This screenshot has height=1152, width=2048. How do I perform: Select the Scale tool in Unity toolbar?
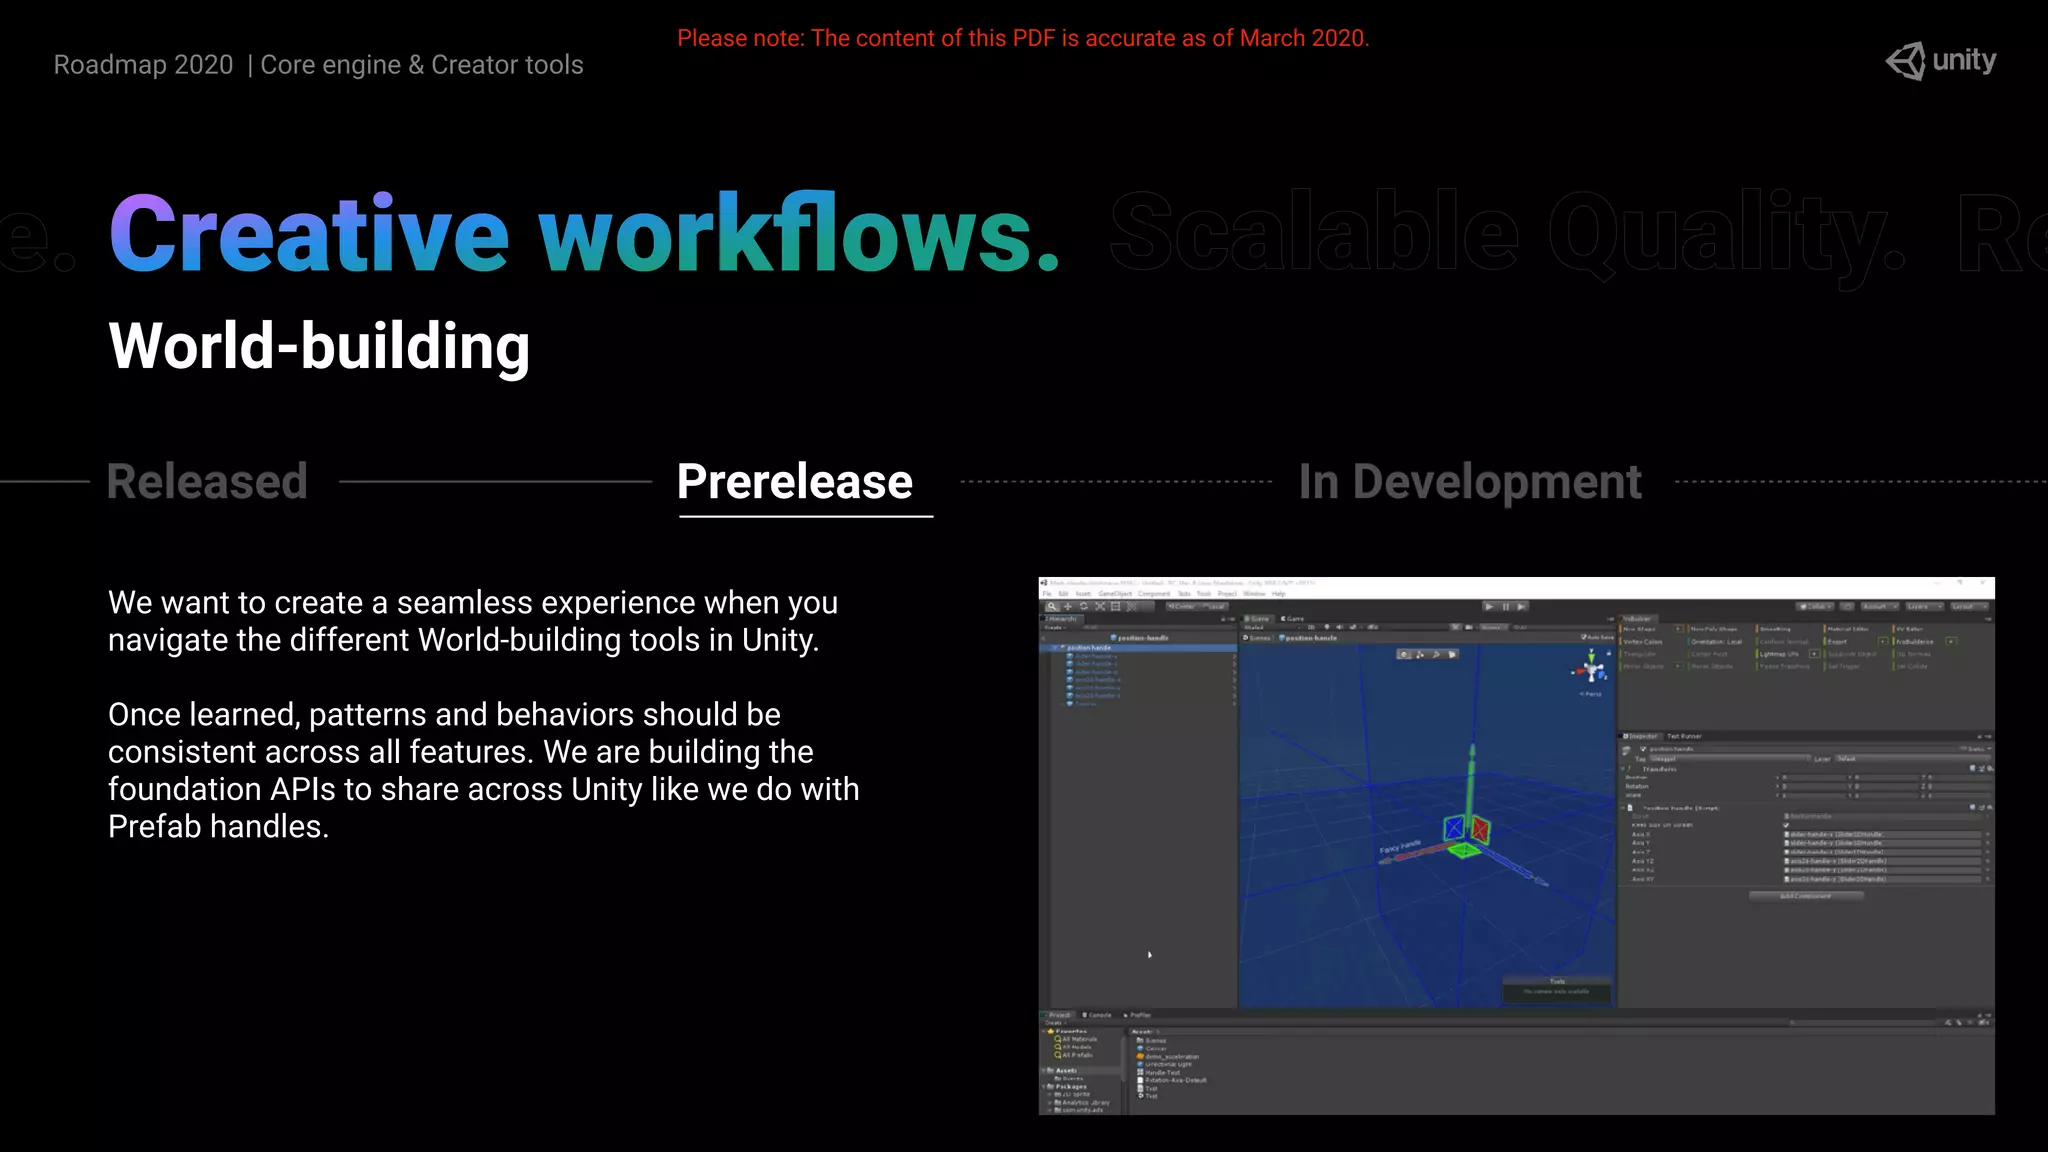tap(1100, 606)
